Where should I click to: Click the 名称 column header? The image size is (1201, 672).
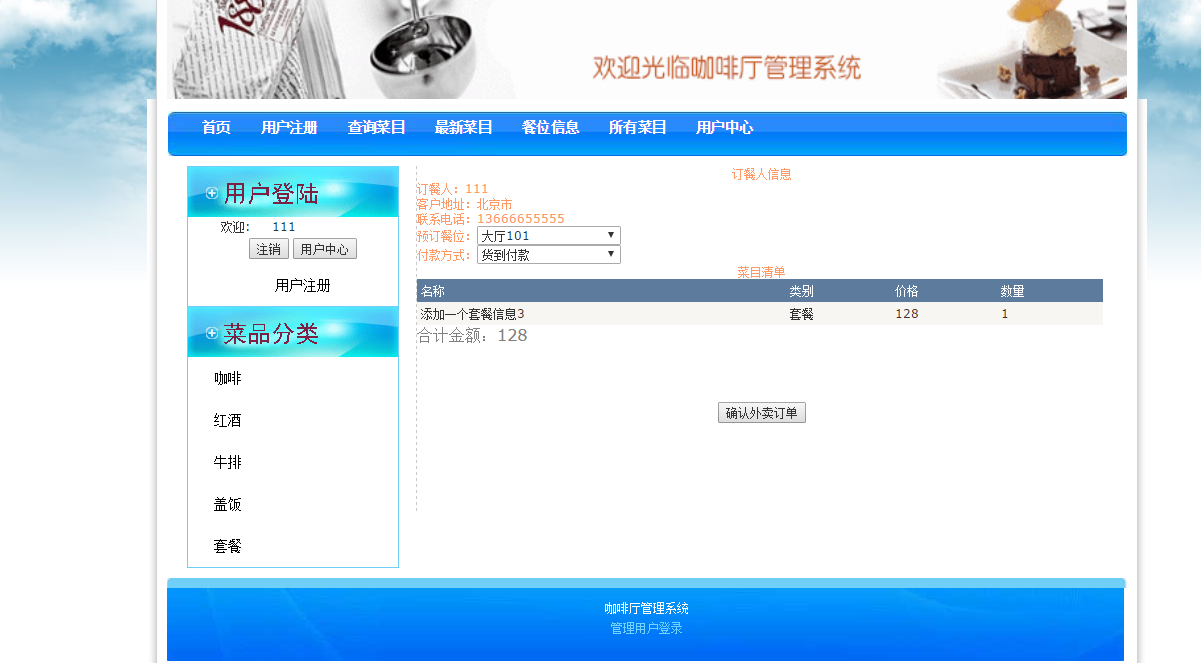(x=433, y=291)
